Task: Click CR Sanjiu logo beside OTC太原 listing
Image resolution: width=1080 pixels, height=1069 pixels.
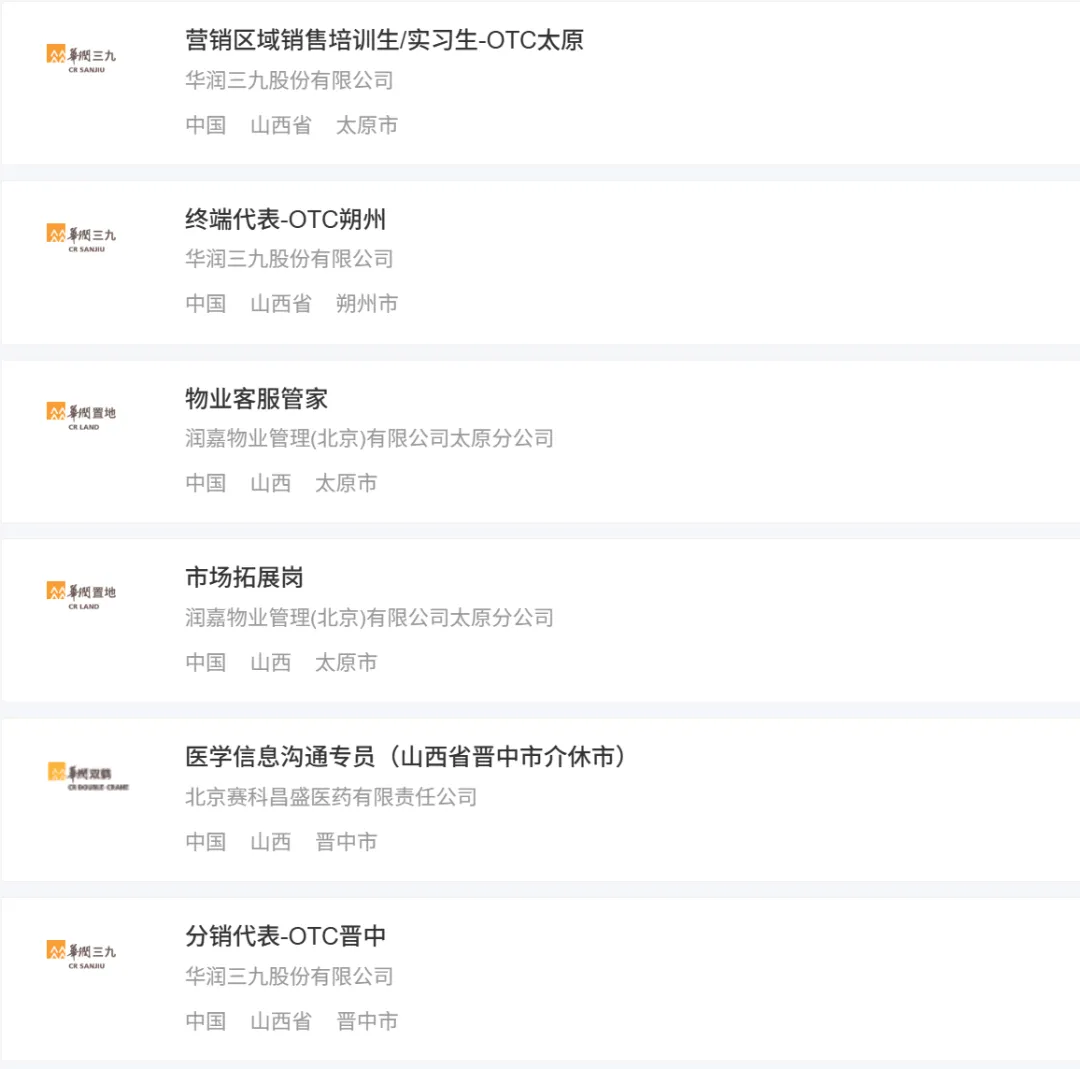Action: pos(81,59)
